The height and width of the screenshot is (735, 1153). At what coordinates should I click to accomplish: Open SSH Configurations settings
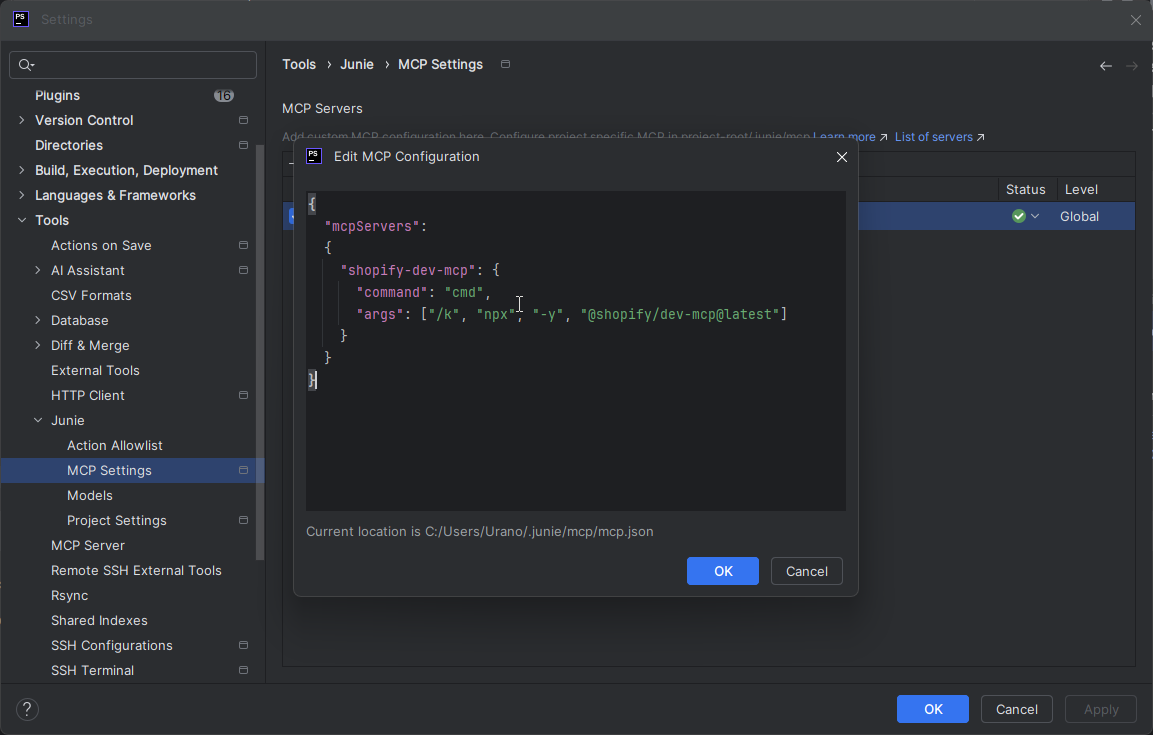112,645
